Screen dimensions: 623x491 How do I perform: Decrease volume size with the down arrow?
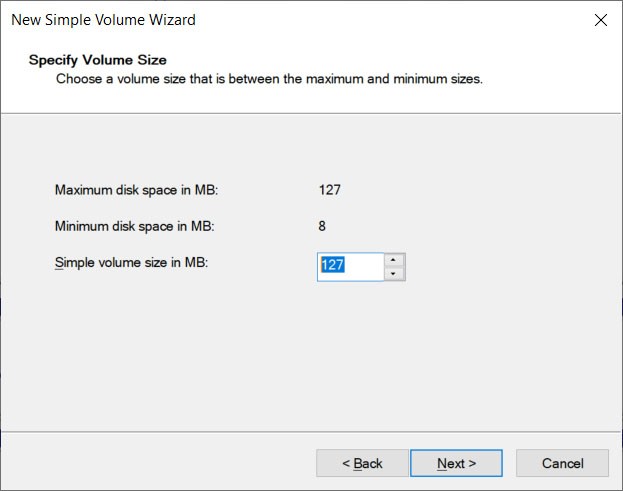395,274
